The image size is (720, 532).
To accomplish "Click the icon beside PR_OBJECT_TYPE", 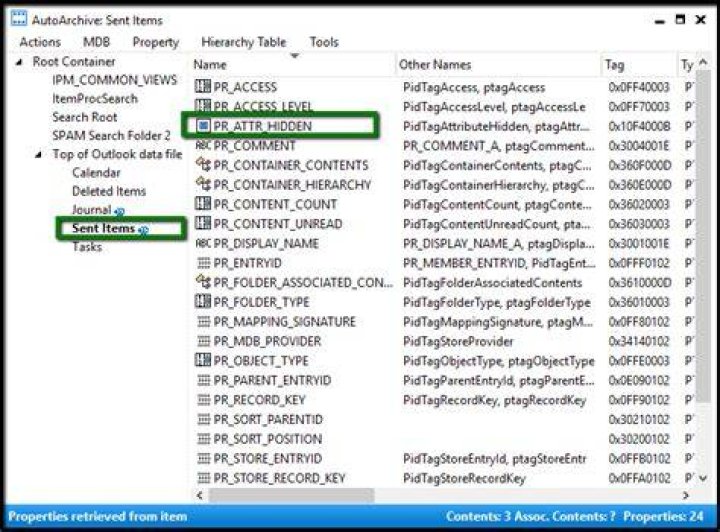I will (x=203, y=360).
